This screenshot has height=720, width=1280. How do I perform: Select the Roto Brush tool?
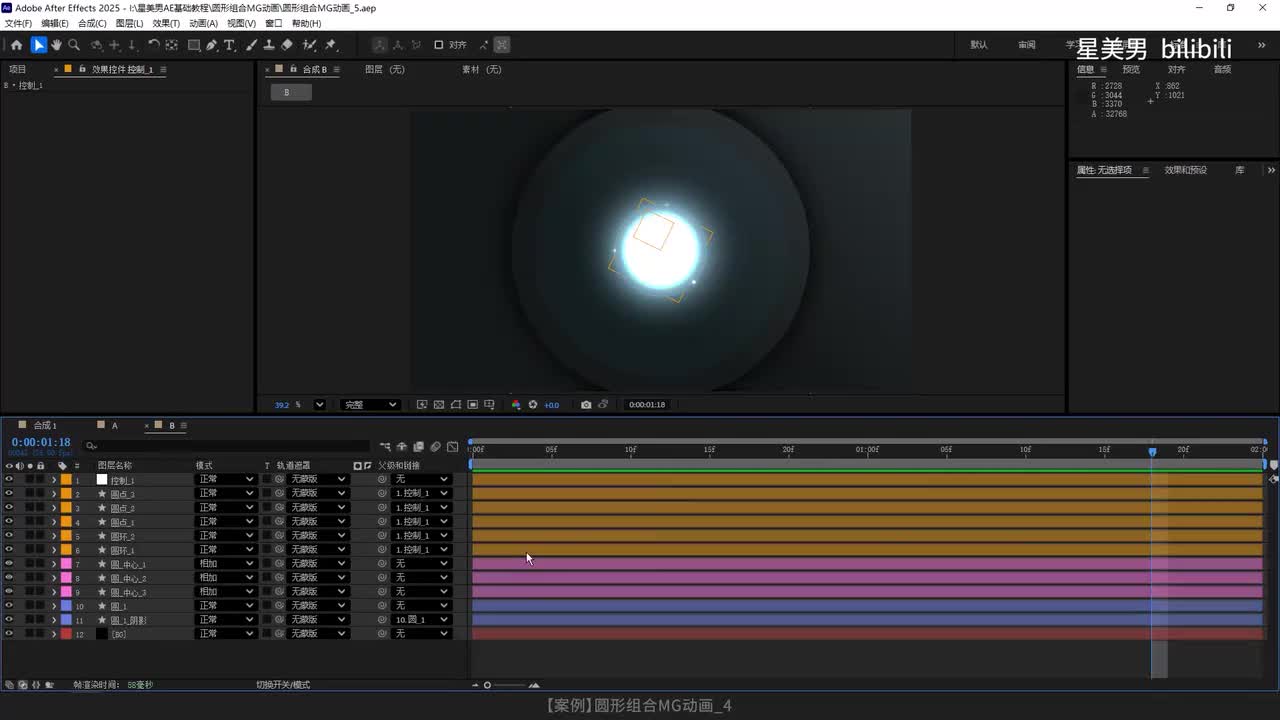[309, 45]
